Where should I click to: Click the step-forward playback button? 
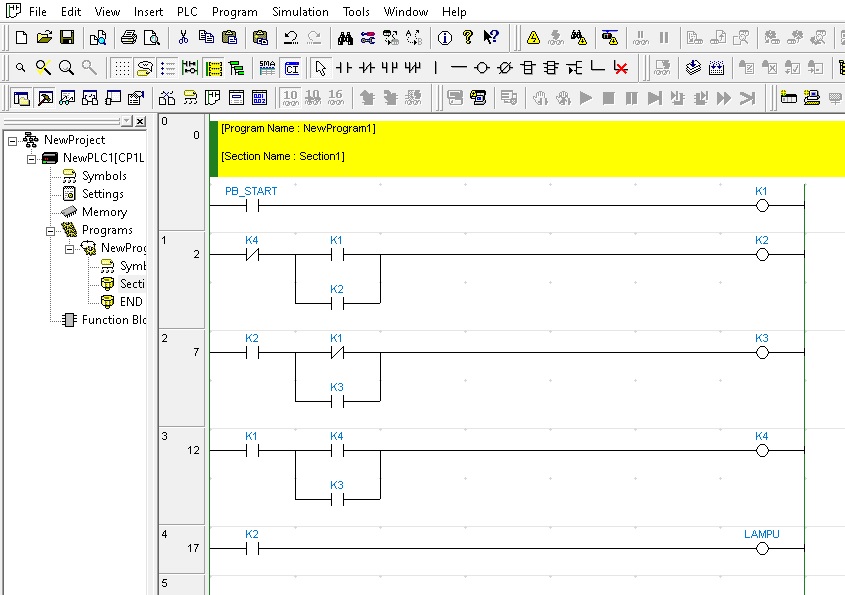tap(655, 98)
